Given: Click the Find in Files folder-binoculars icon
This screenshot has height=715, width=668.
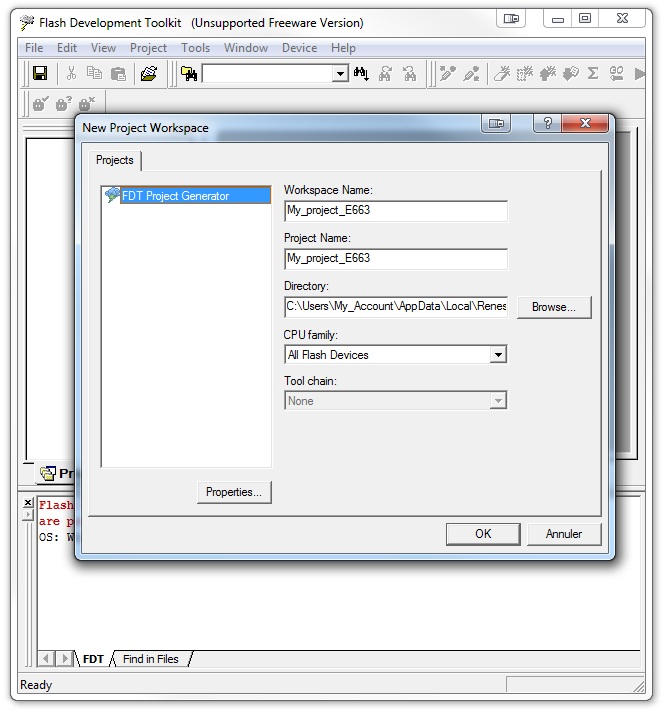Looking at the screenshot, I should pyautogui.click(x=189, y=73).
